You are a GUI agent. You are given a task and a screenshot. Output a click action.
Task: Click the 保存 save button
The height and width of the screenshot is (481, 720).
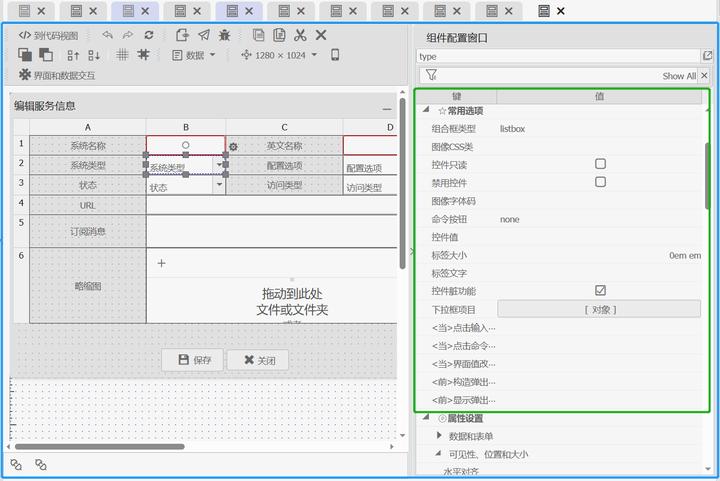[193, 360]
